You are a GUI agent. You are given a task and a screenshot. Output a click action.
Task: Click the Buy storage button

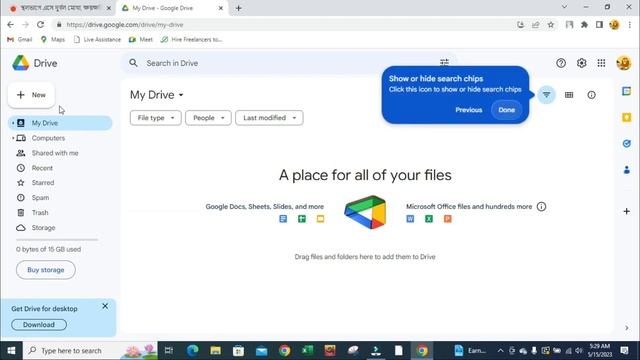coord(46,270)
